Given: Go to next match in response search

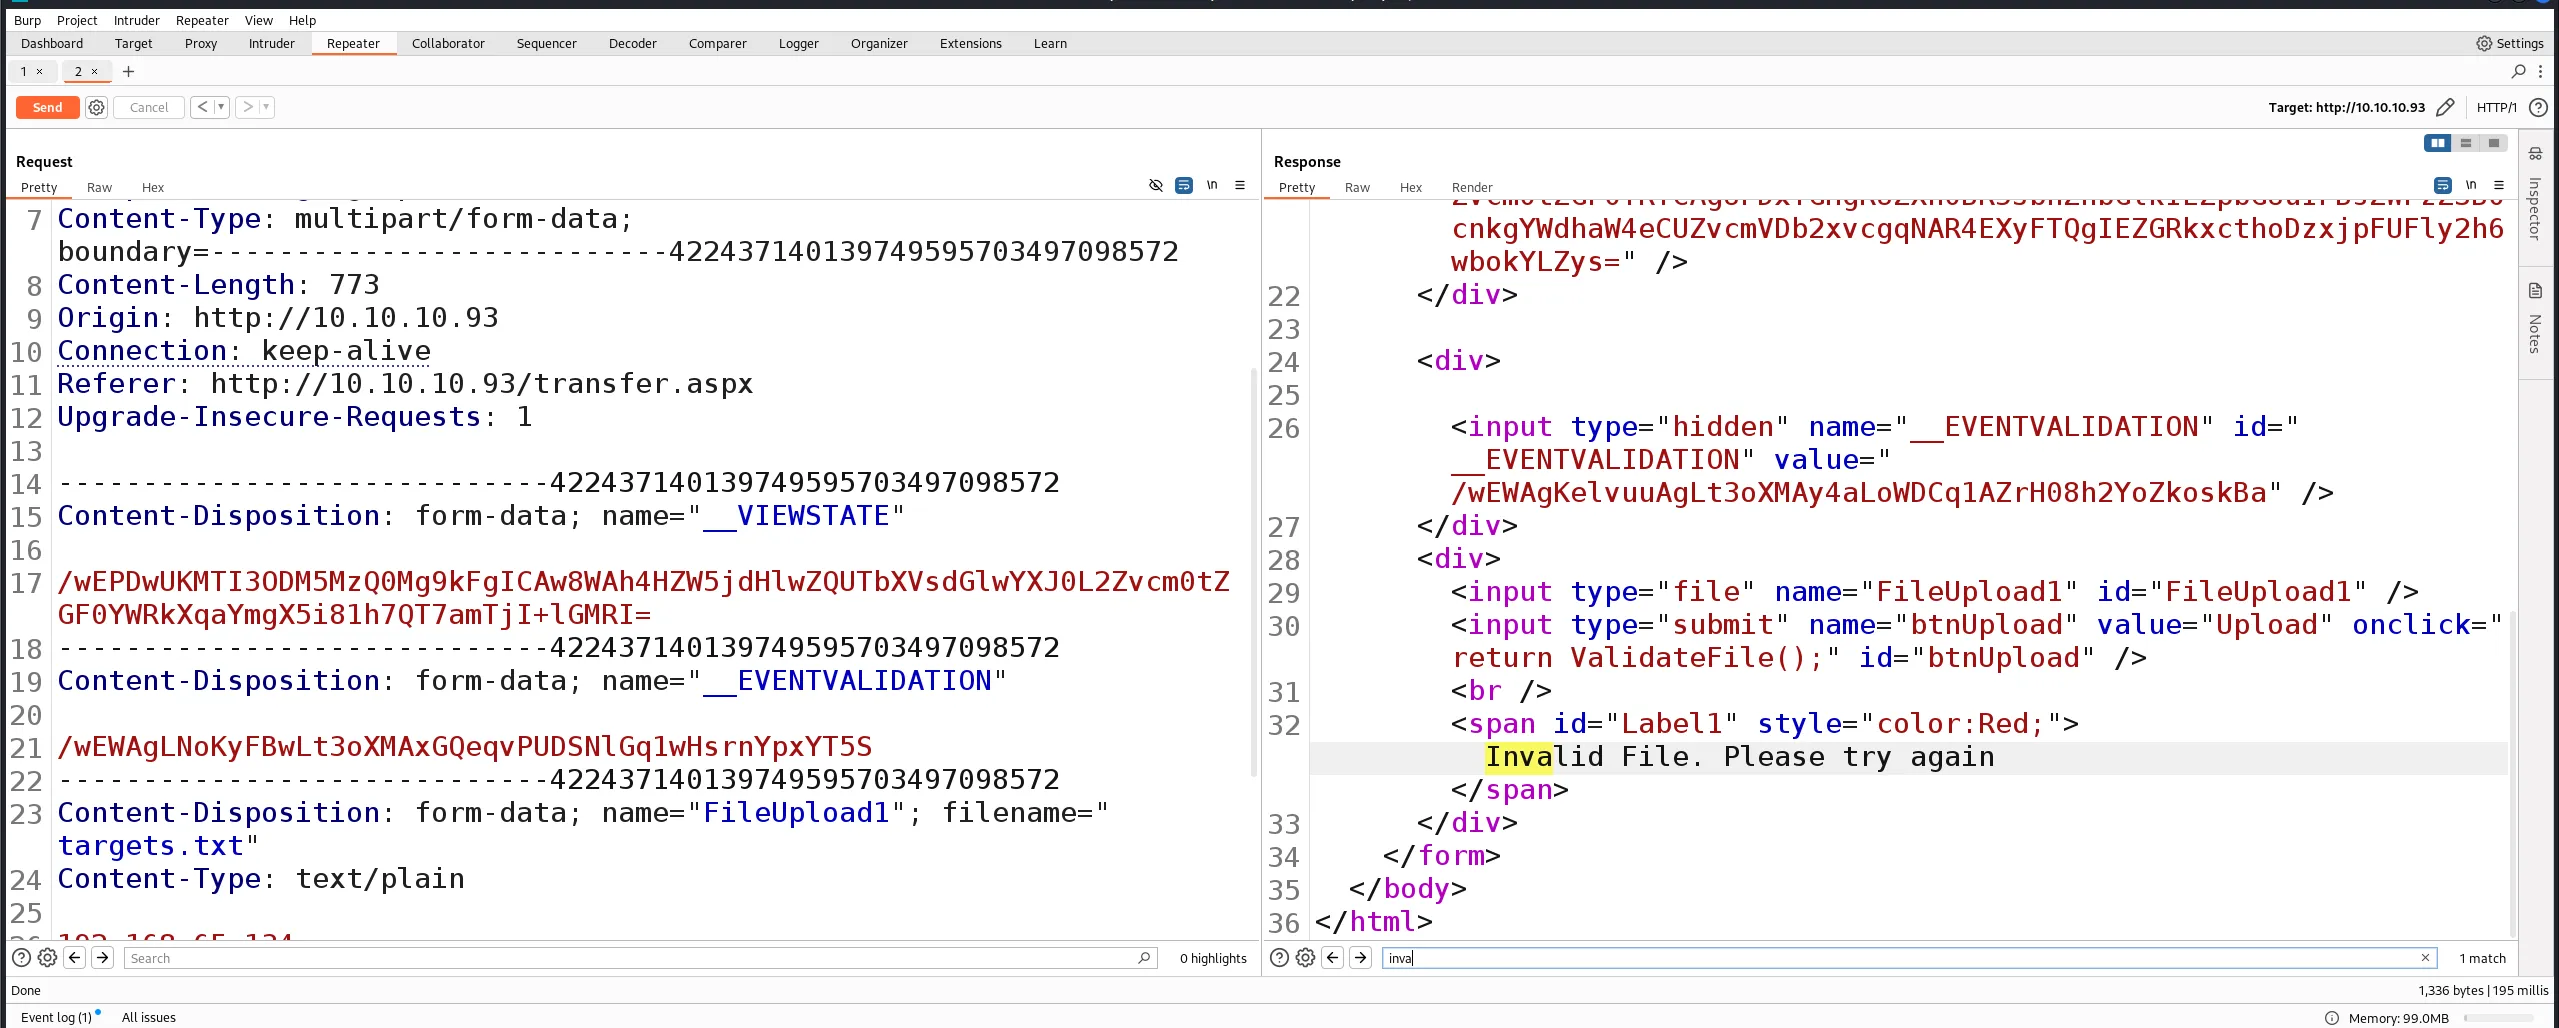Looking at the screenshot, I should pyautogui.click(x=1360, y=958).
